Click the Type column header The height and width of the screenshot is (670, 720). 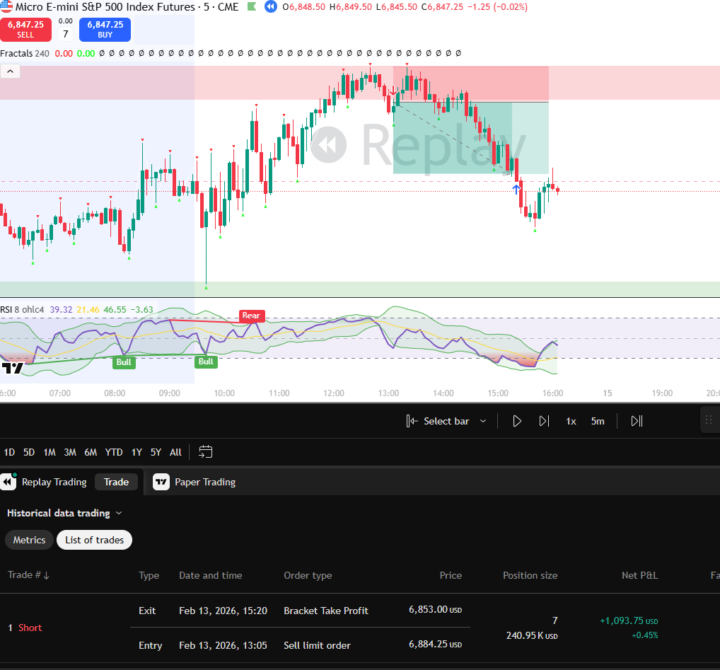click(x=149, y=575)
